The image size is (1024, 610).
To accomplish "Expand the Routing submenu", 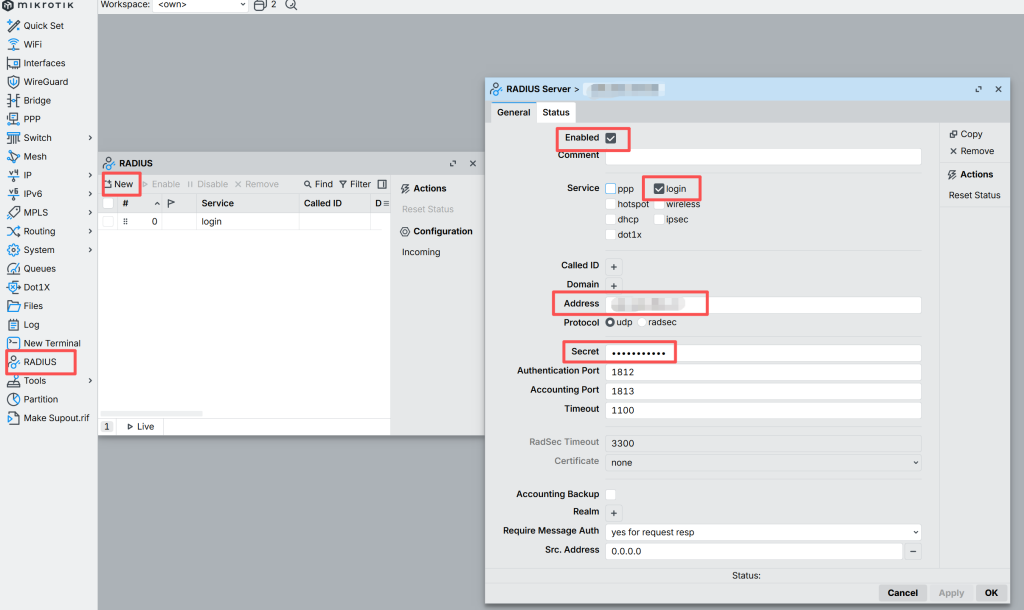I will (x=89, y=231).
